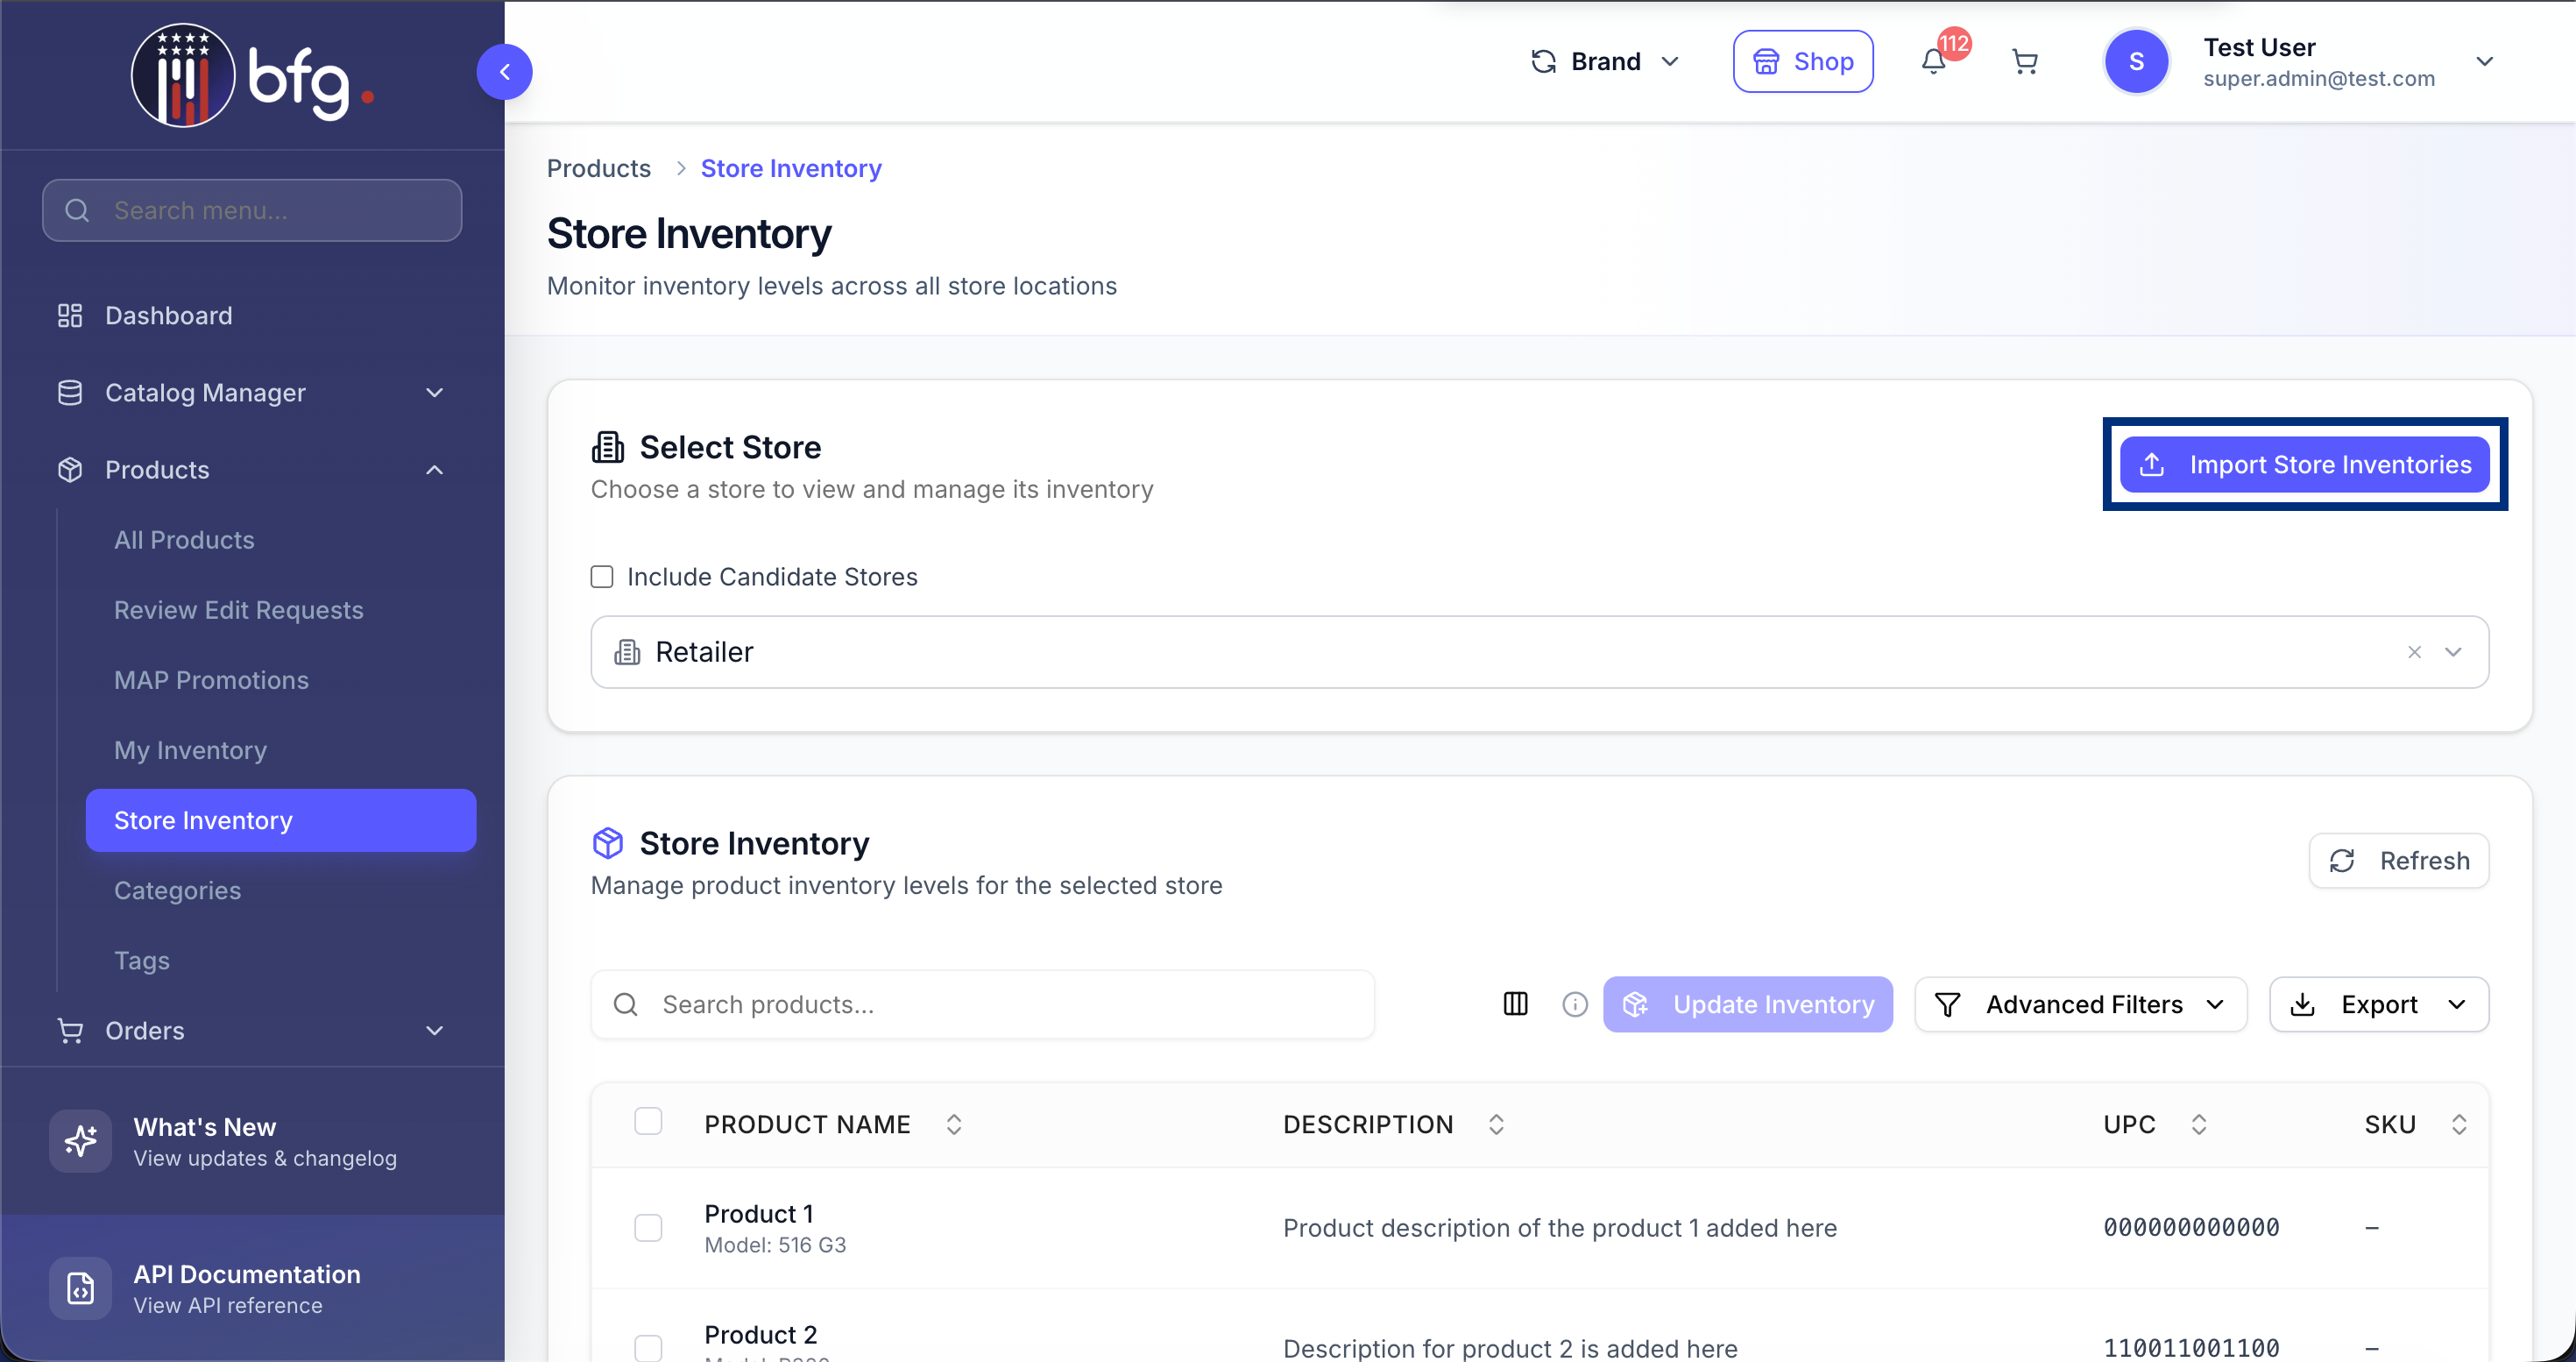Click Import Store Inventories button
The width and height of the screenshot is (2576, 1362).
(x=2304, y=464)
